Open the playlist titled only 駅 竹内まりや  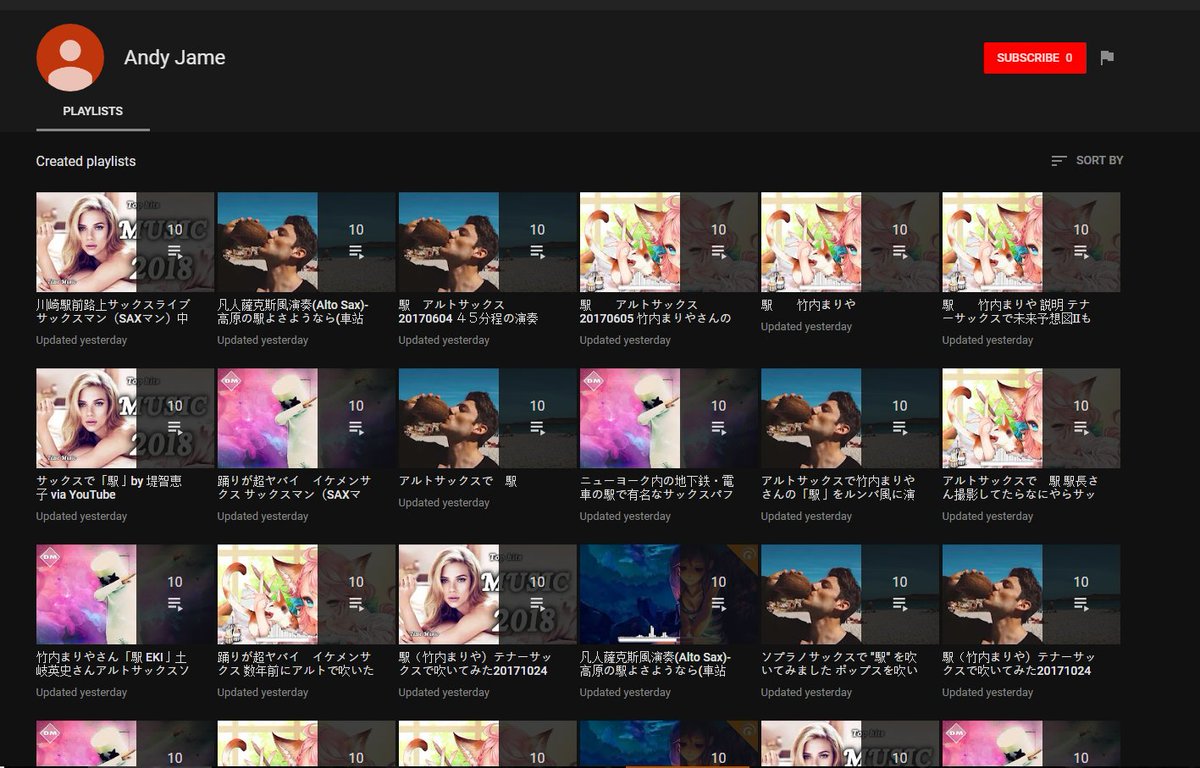[x=808, y=304]
